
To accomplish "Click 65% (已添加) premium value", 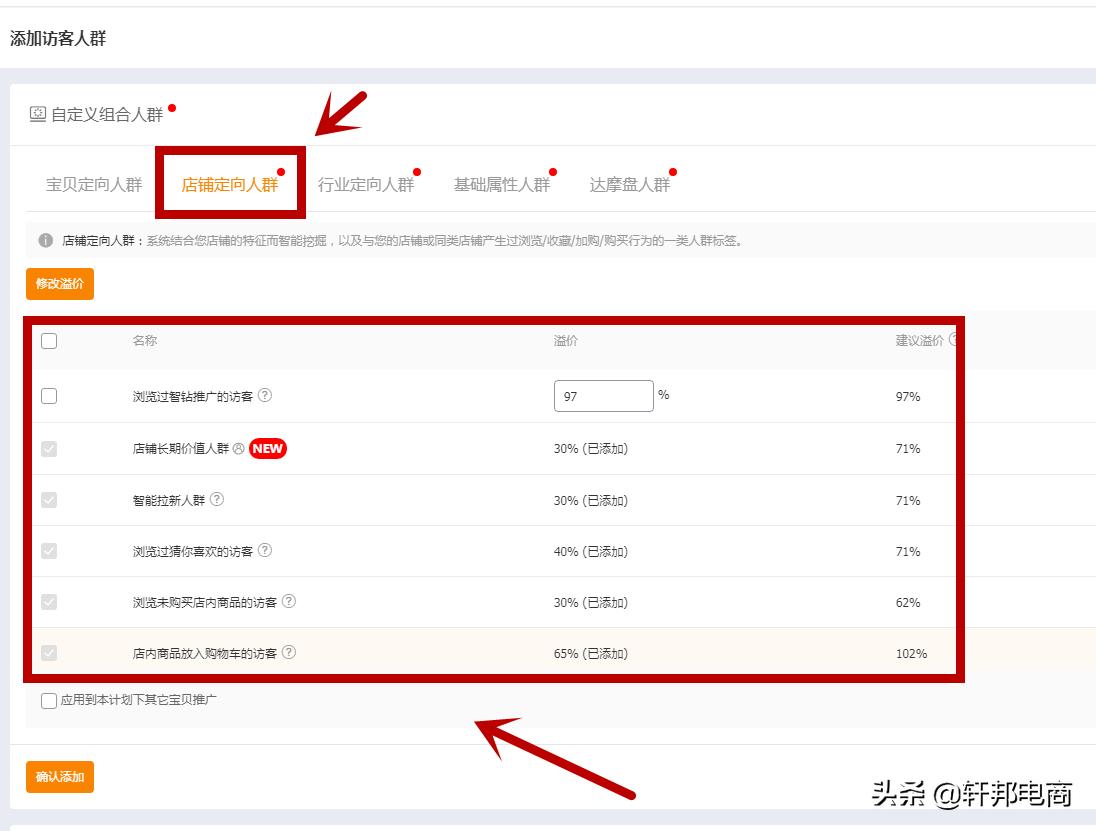I will [x=591, y=653].
